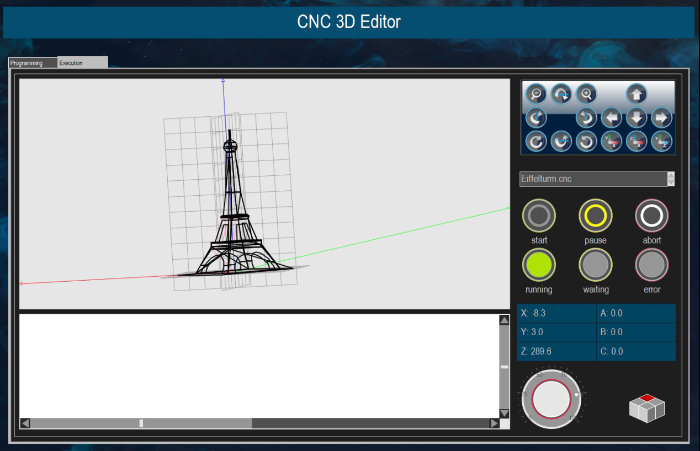Viewport: 700px width, 451px height.
Task: Rotate the view counterclockwise
Action: (x=586, y=142)
